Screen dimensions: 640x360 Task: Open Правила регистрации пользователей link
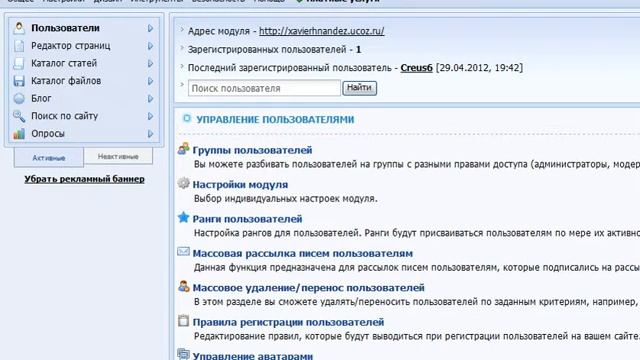pyautogui.click(x=288, y=322)
